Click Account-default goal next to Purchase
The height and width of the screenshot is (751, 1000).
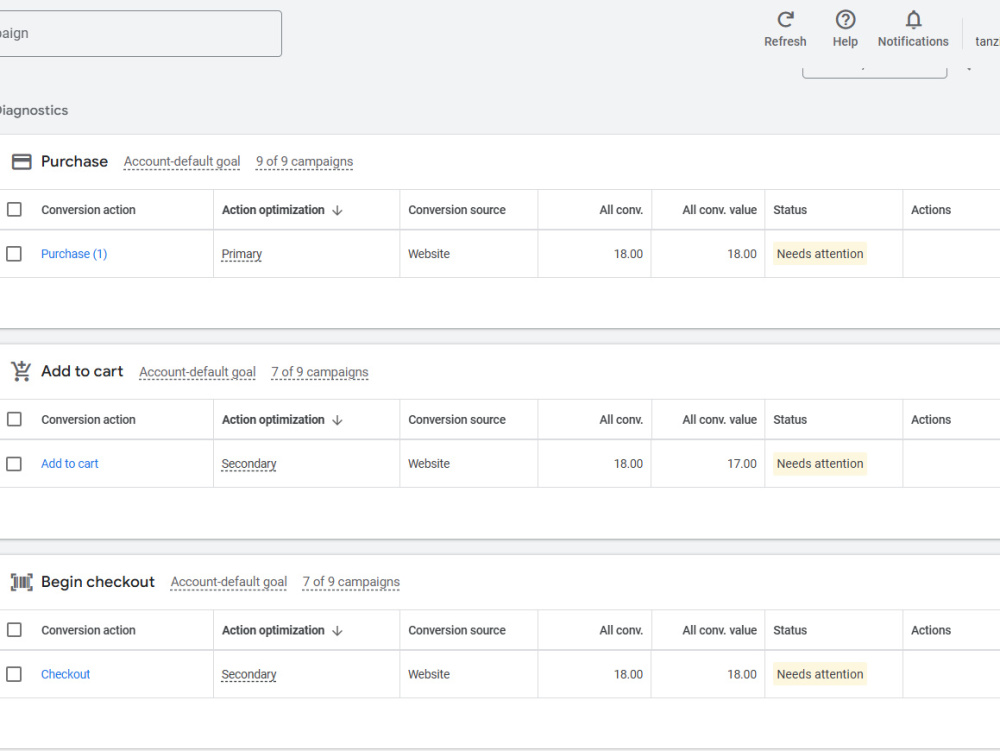[182, 161]
